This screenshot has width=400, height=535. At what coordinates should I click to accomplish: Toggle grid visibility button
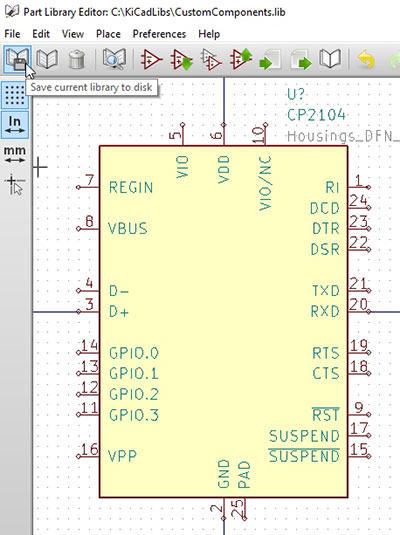(15, 95)
